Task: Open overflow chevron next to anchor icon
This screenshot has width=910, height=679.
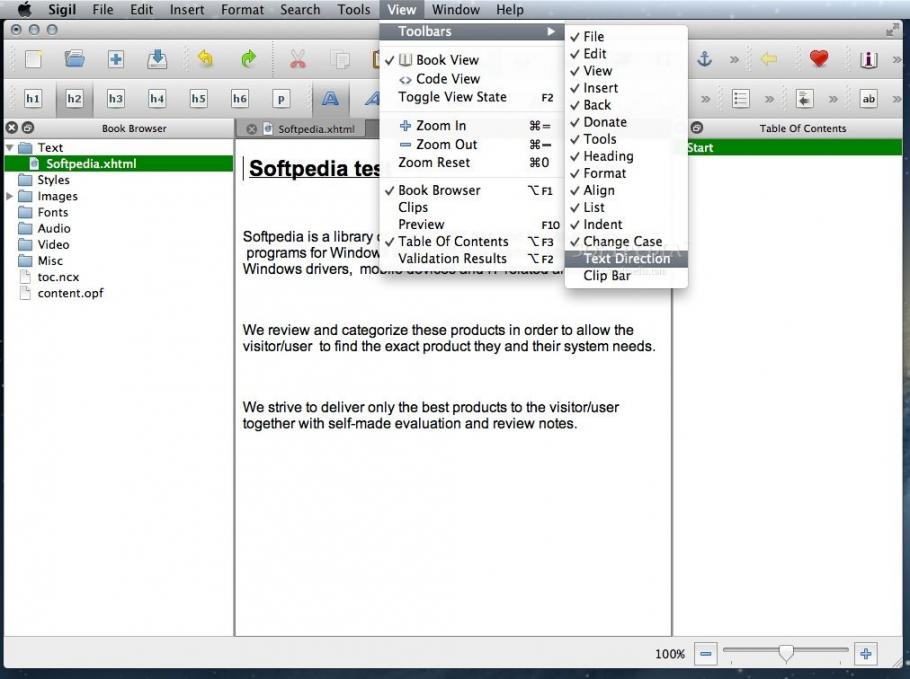Action: pos(734,59)
